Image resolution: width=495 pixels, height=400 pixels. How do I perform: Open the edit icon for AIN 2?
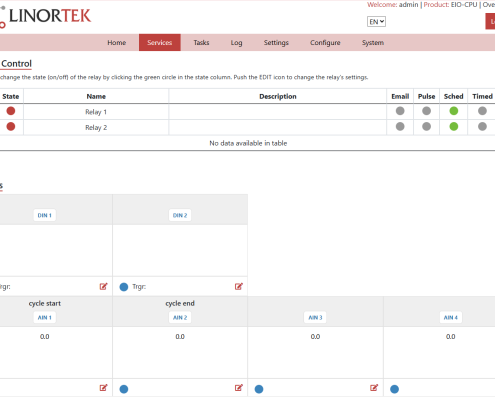[x=239, y=388]
